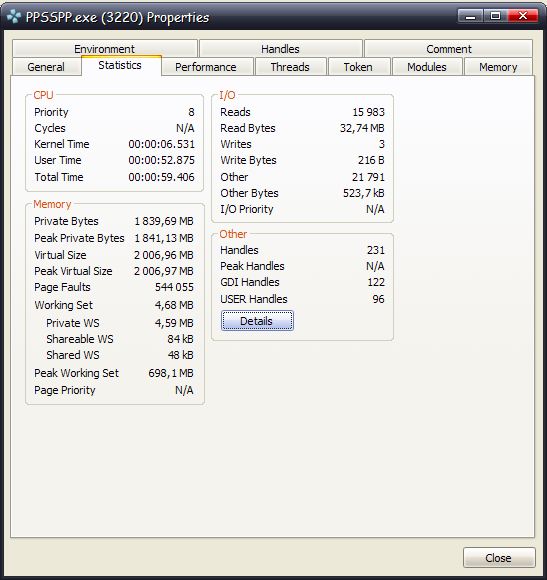The width and height of the screenshot is (547, 580).
Task: Switch to the Environment tab
Action: [104, 48]
